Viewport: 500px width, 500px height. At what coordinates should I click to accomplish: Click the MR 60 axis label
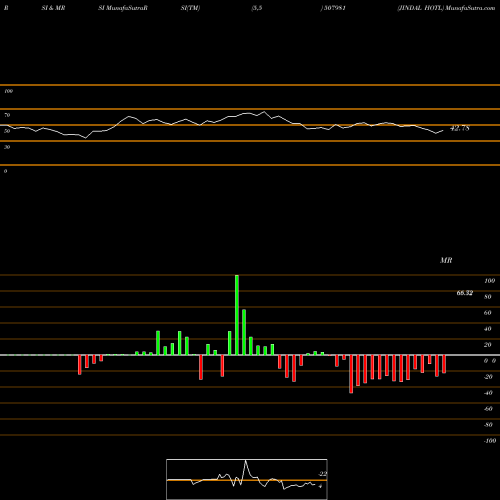pos(488,313)
